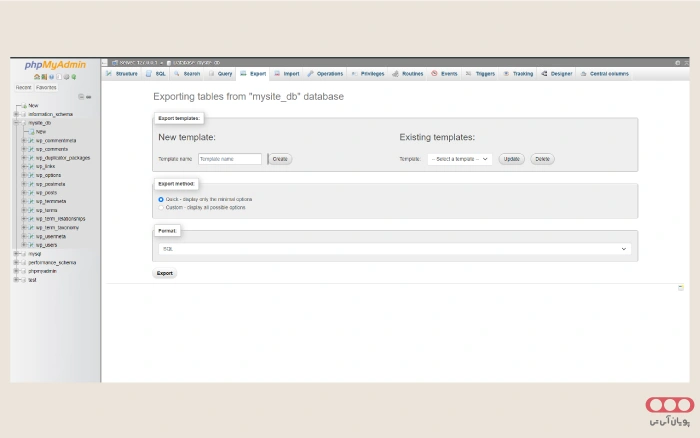Open the Select a template dropdown
Screen dimensions: 700x438
click(459, 159)
